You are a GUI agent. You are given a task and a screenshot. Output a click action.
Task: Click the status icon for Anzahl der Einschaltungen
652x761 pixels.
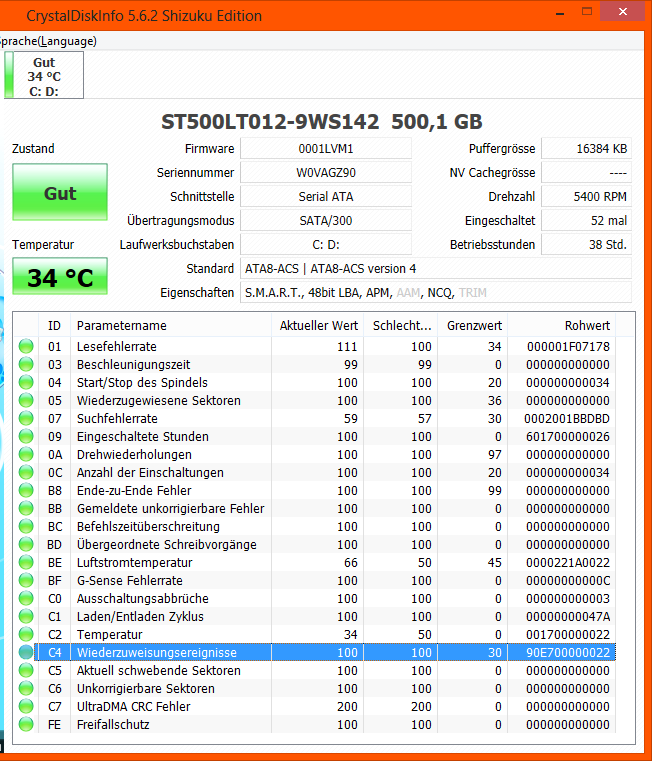pyautogui.click(x=26, y=472)
